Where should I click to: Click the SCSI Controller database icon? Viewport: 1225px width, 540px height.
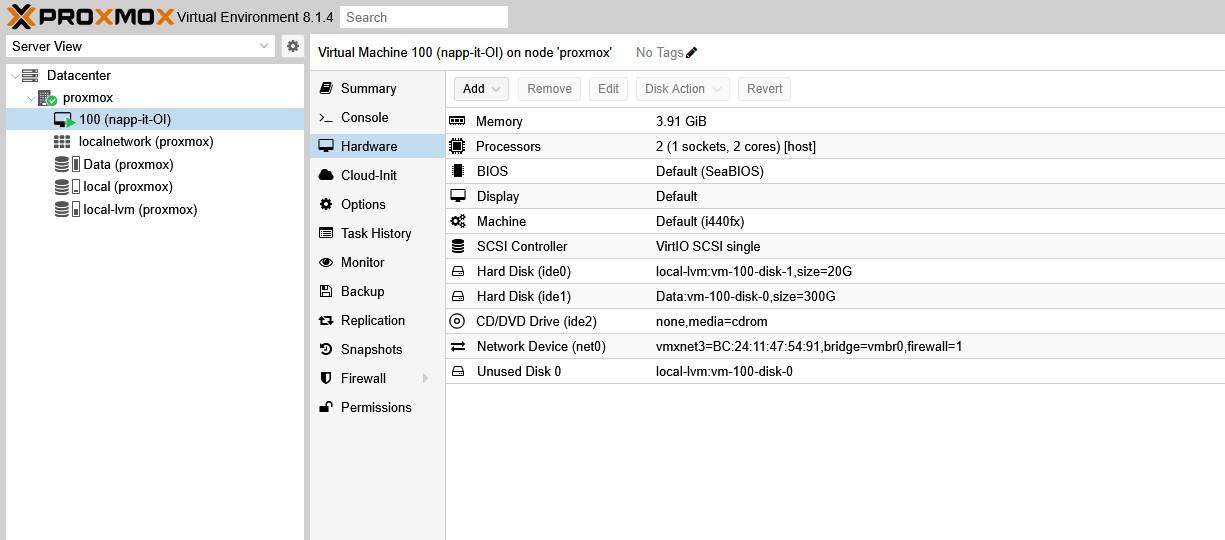pos(458,246)
